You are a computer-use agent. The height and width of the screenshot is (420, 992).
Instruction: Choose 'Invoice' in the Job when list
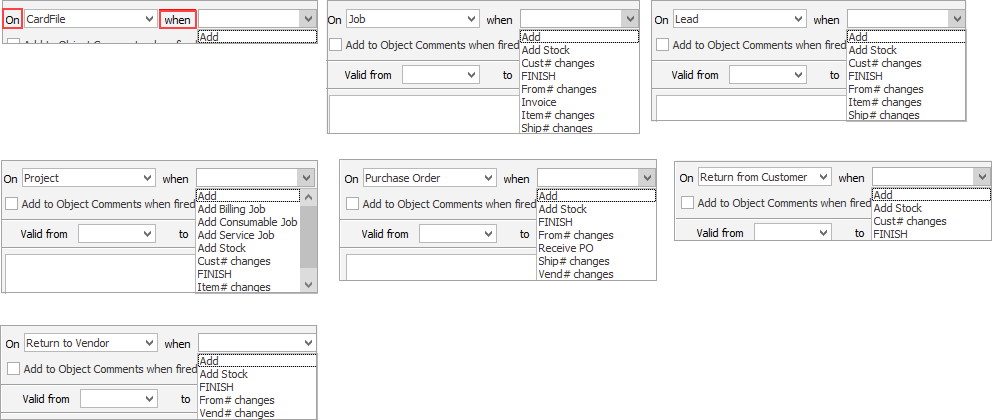(x=579, y=102)
